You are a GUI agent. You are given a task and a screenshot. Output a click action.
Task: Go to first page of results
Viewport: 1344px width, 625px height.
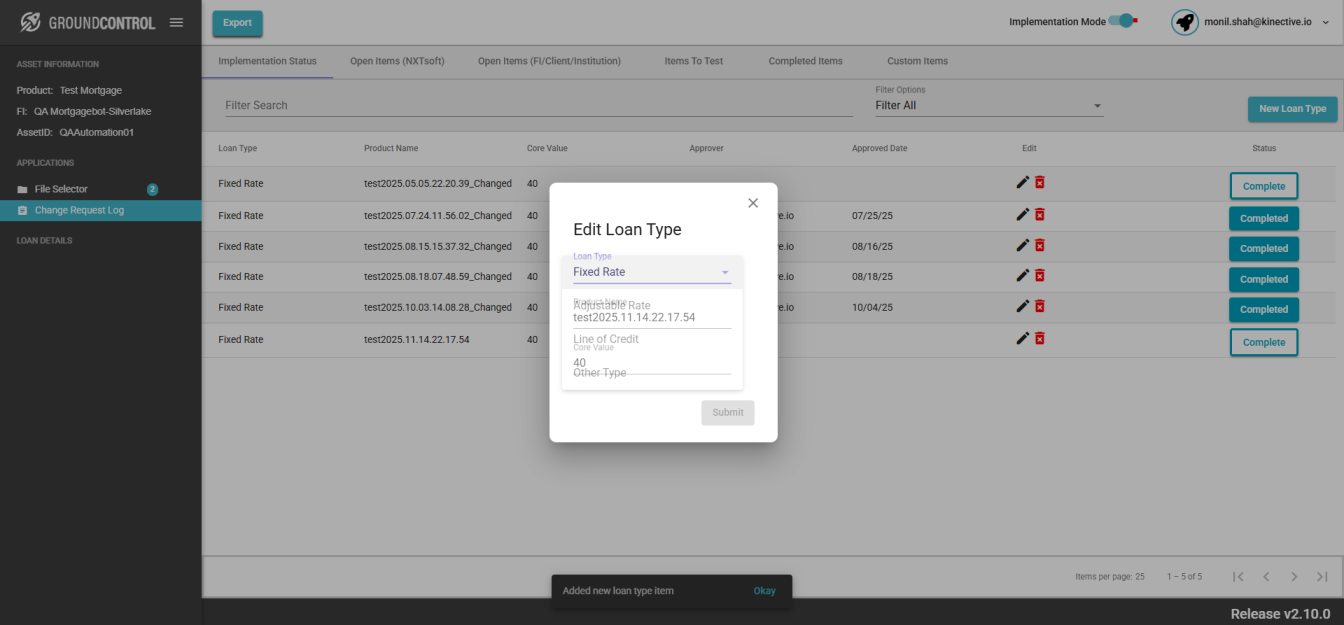coord(1238,576)
